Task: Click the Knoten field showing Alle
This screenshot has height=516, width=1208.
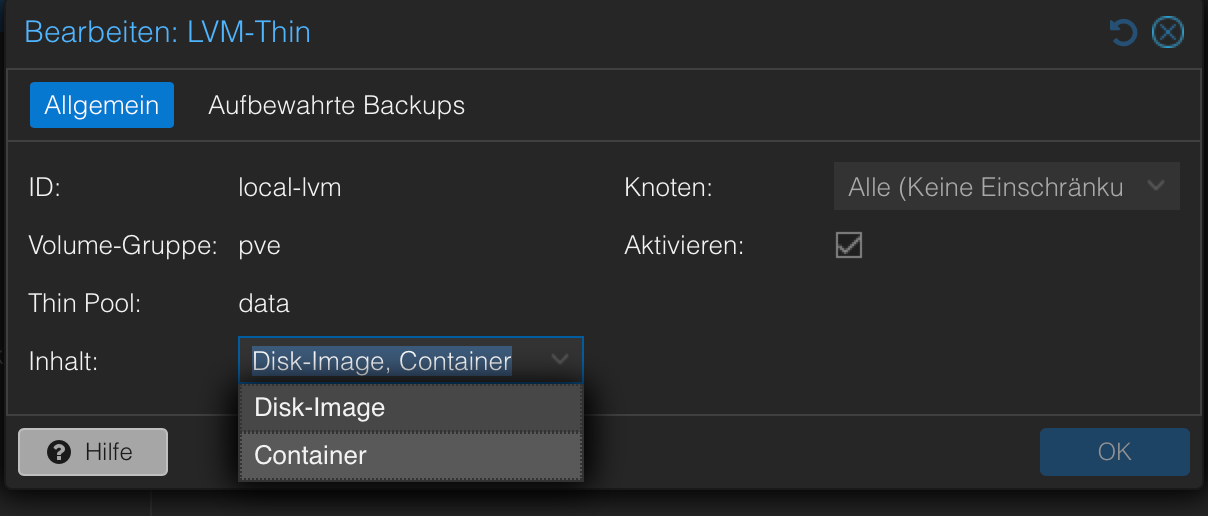Action: pos(1007,186)
